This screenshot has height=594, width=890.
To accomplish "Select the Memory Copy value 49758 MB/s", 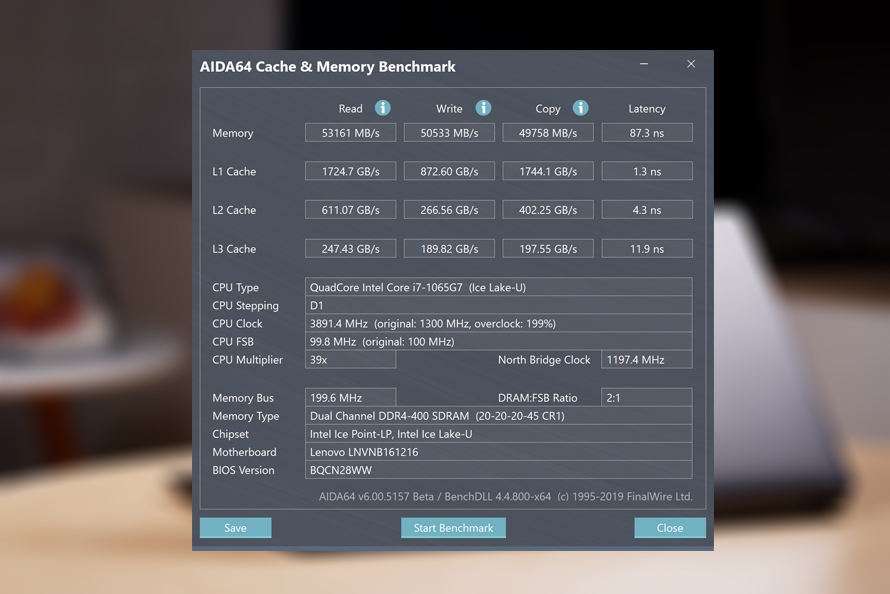I will tap(548, 133).
